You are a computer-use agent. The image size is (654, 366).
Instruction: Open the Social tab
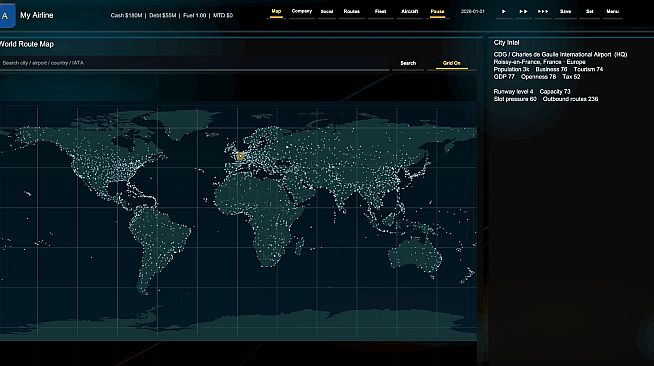coord(327,12)
